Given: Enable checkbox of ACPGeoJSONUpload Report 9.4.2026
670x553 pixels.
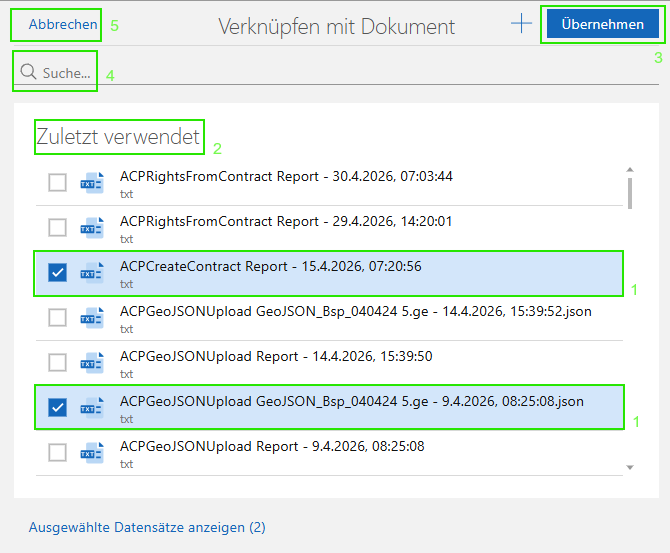Looking at the screenshot, I should tap(57, 452).
